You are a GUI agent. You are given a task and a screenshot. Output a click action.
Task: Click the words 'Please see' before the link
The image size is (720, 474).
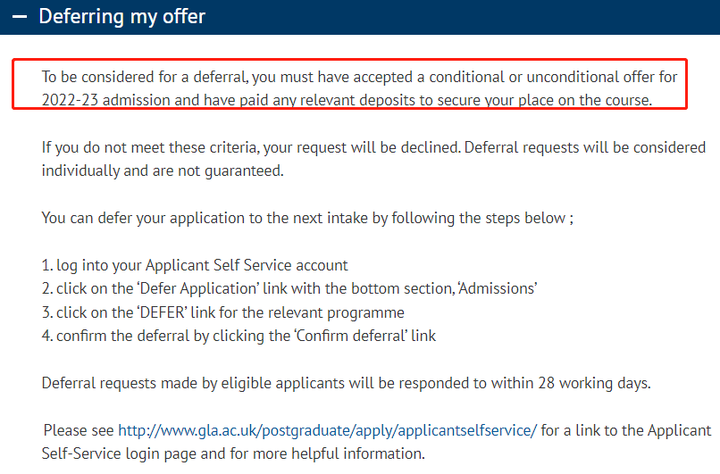pyautogui.click(x=79, y=431)
